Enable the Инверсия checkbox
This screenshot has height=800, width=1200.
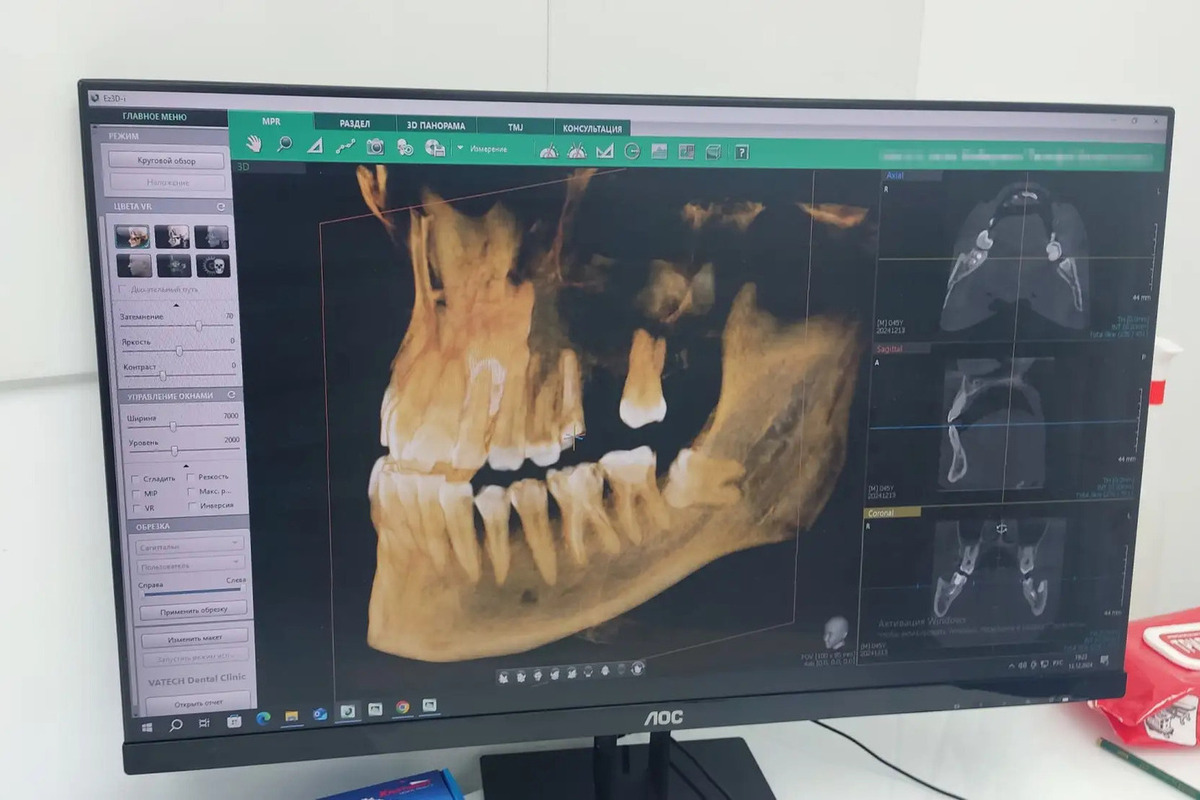point(191,506)
